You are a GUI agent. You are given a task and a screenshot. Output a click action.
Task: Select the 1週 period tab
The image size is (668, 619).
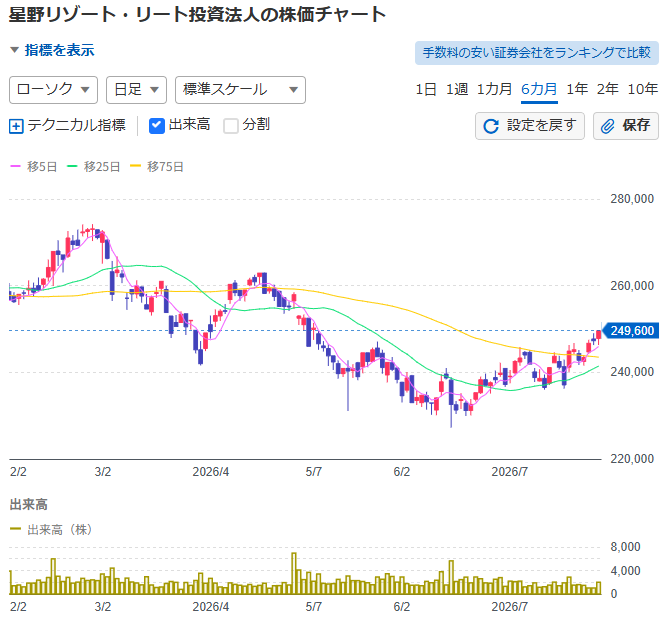[457, 89]
